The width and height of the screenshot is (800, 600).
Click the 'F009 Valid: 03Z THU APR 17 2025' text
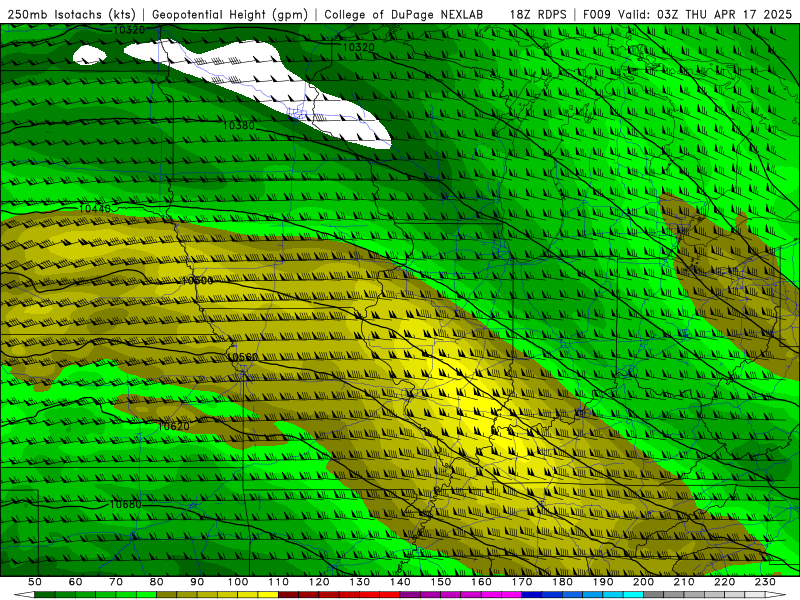point(687,14)
